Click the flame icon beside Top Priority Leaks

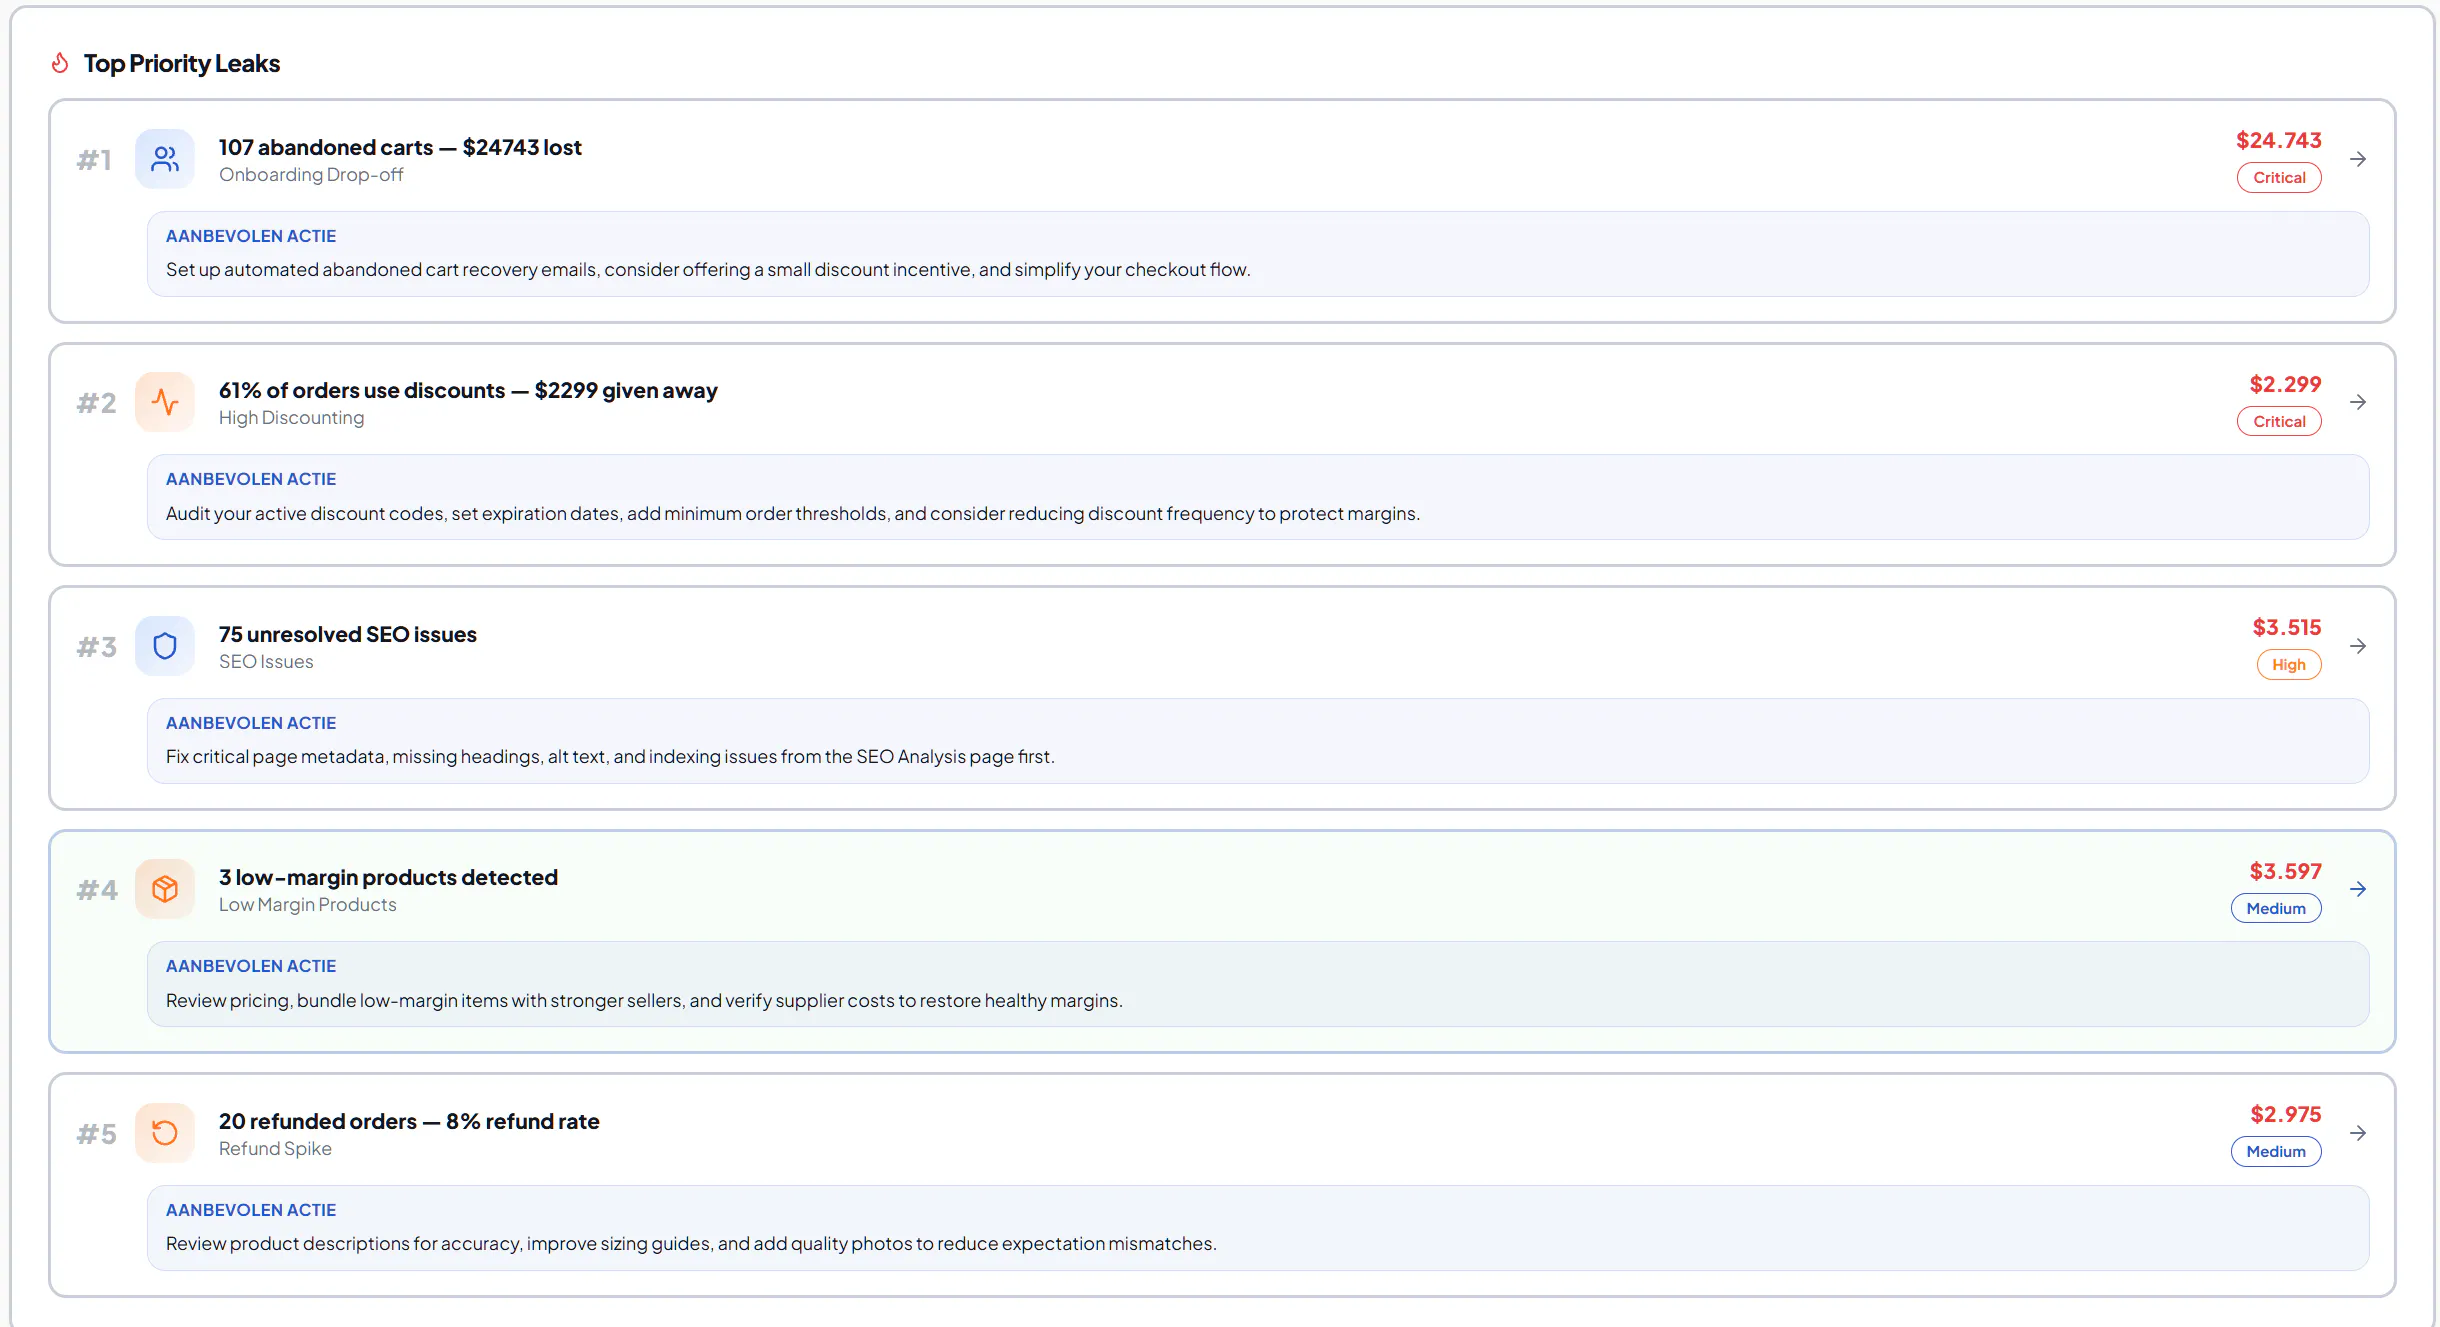[60, 63]
